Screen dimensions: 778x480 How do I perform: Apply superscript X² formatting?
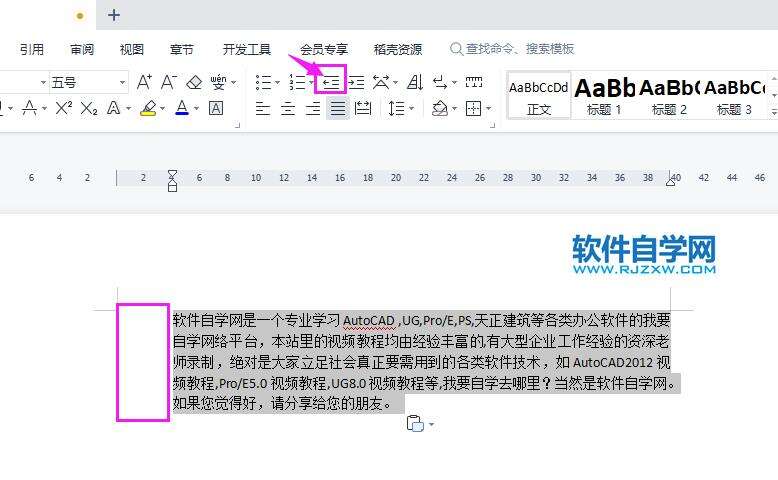coord(64,108)
